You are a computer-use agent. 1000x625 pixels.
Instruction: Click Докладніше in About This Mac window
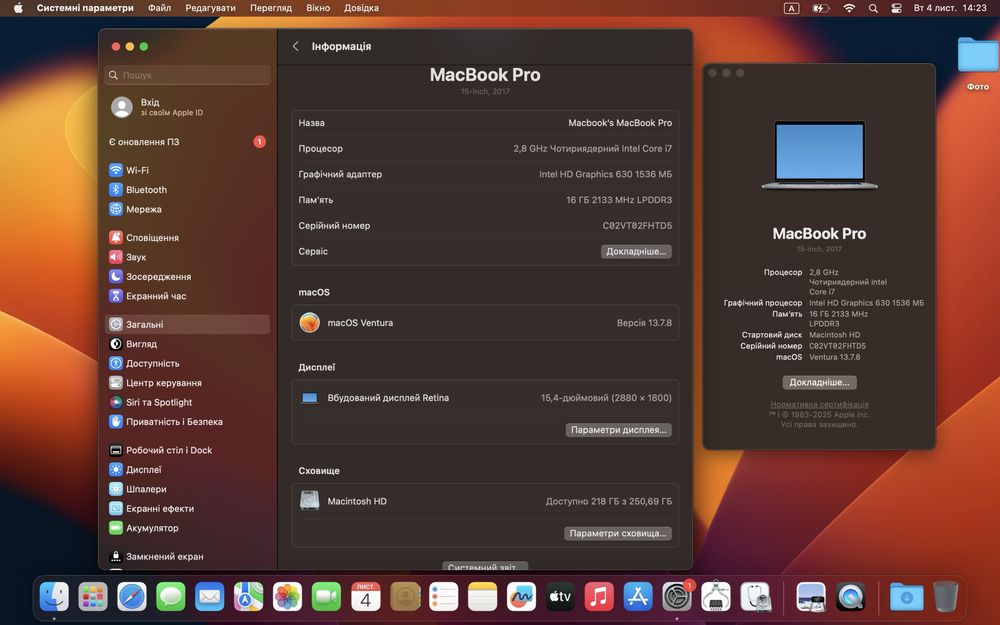click(x=819, y=382)
